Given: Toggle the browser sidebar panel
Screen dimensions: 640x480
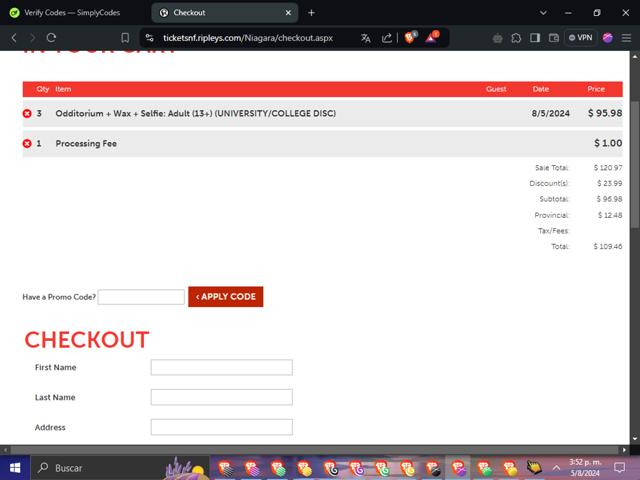Looking at the screenshot, I should click(x=535, y=38).
